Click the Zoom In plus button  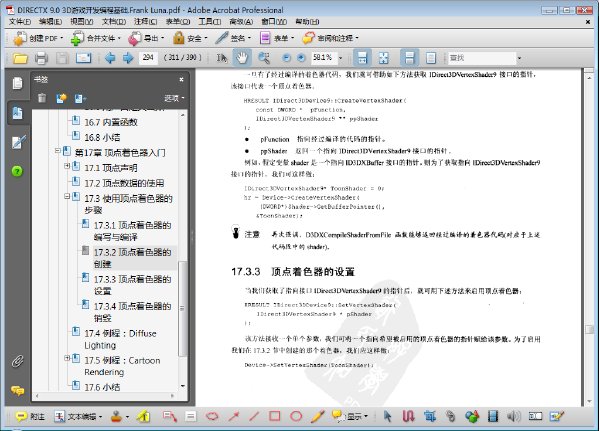302,58
